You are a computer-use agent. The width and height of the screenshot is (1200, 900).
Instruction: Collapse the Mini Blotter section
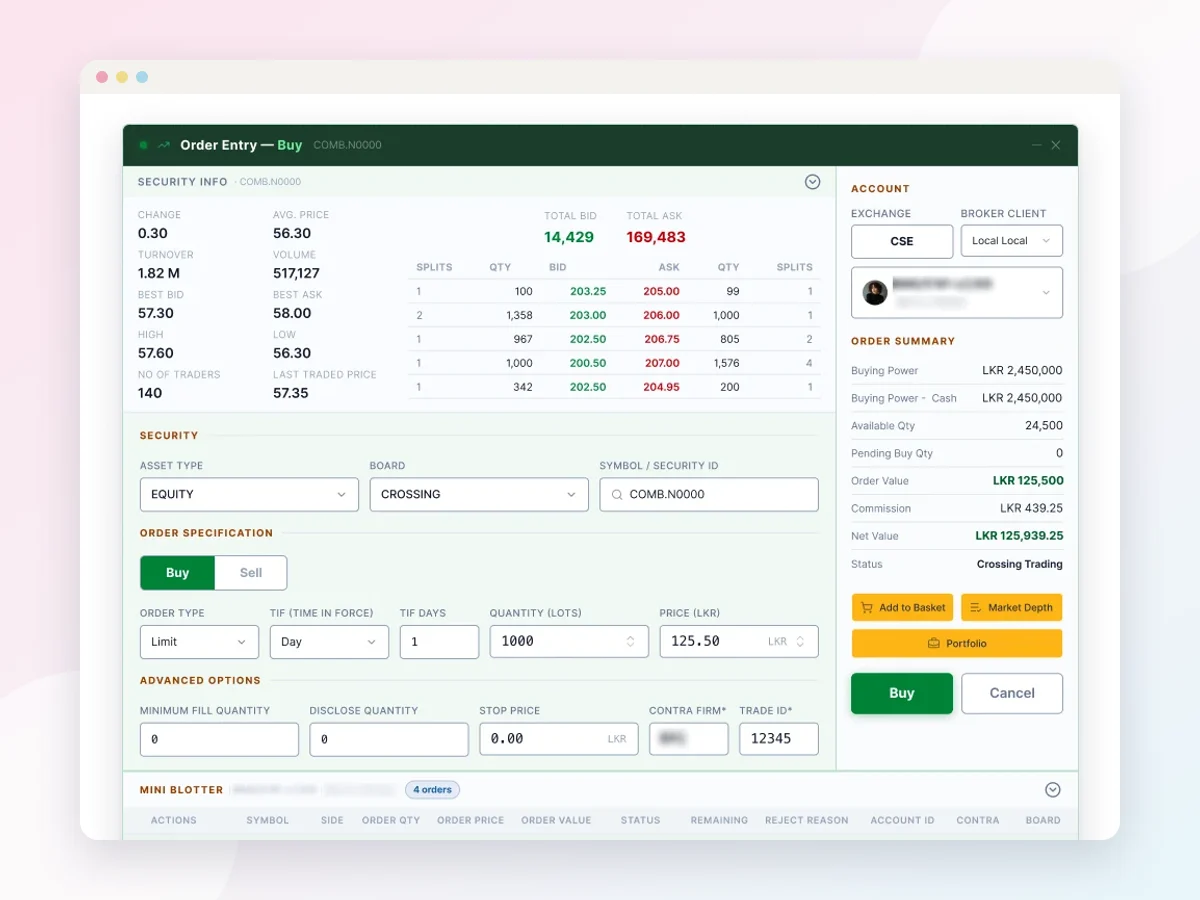pyautogui.click(x=1053, y=790)
